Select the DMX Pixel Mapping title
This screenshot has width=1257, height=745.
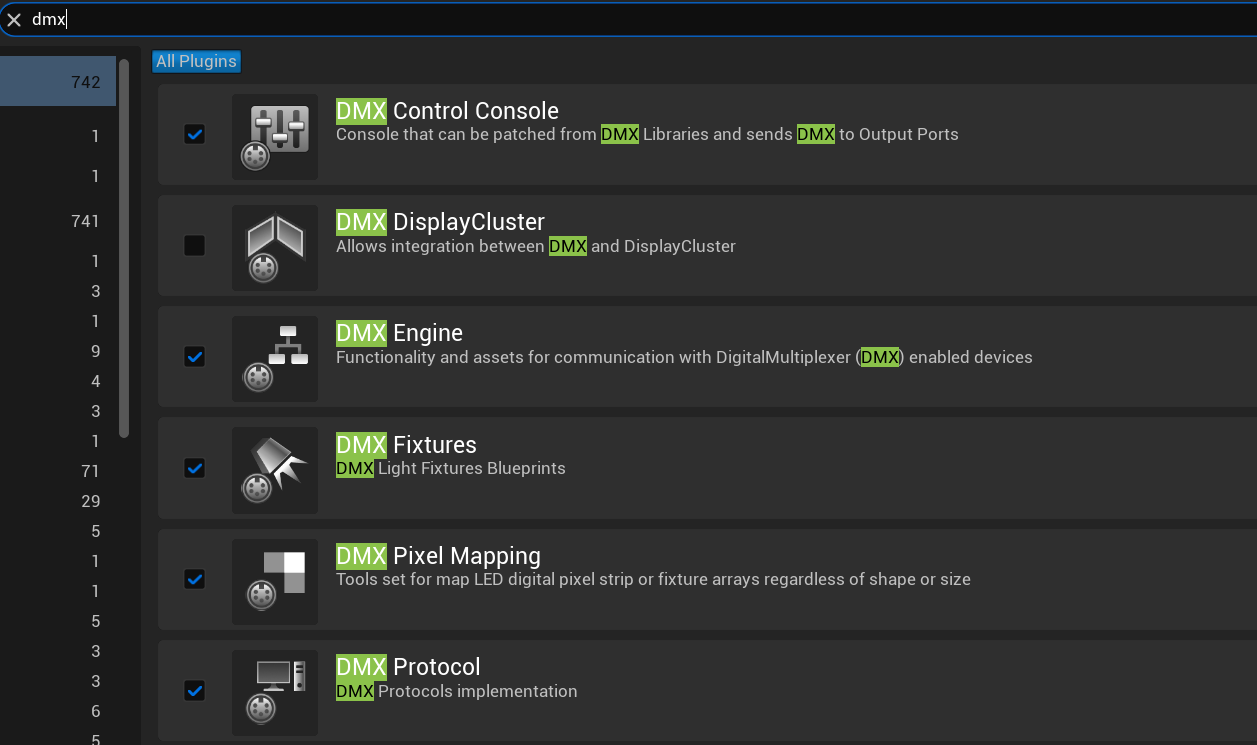[x=438, y=556]
